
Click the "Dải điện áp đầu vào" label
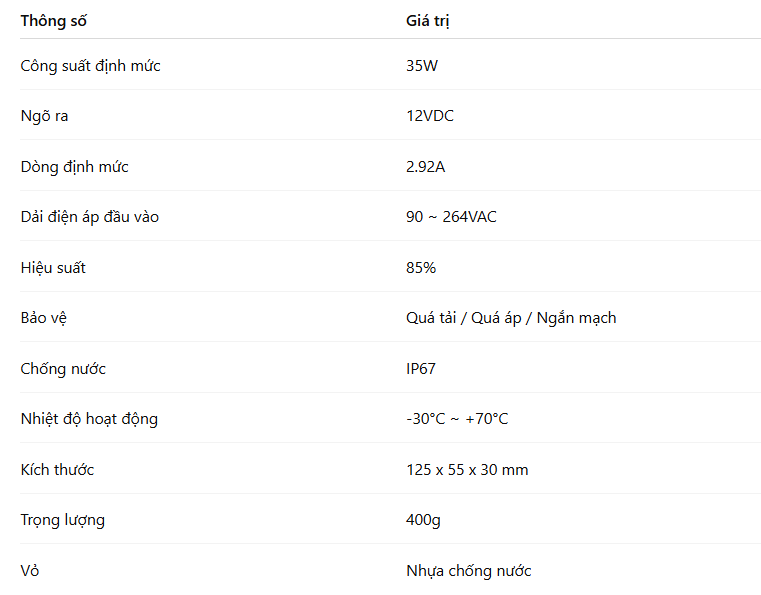click(x=89, y=217)
